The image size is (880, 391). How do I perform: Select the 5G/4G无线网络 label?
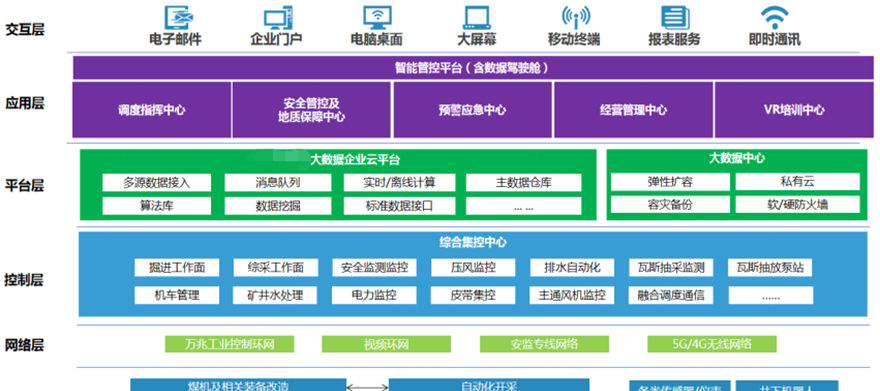tap(712, 344)
